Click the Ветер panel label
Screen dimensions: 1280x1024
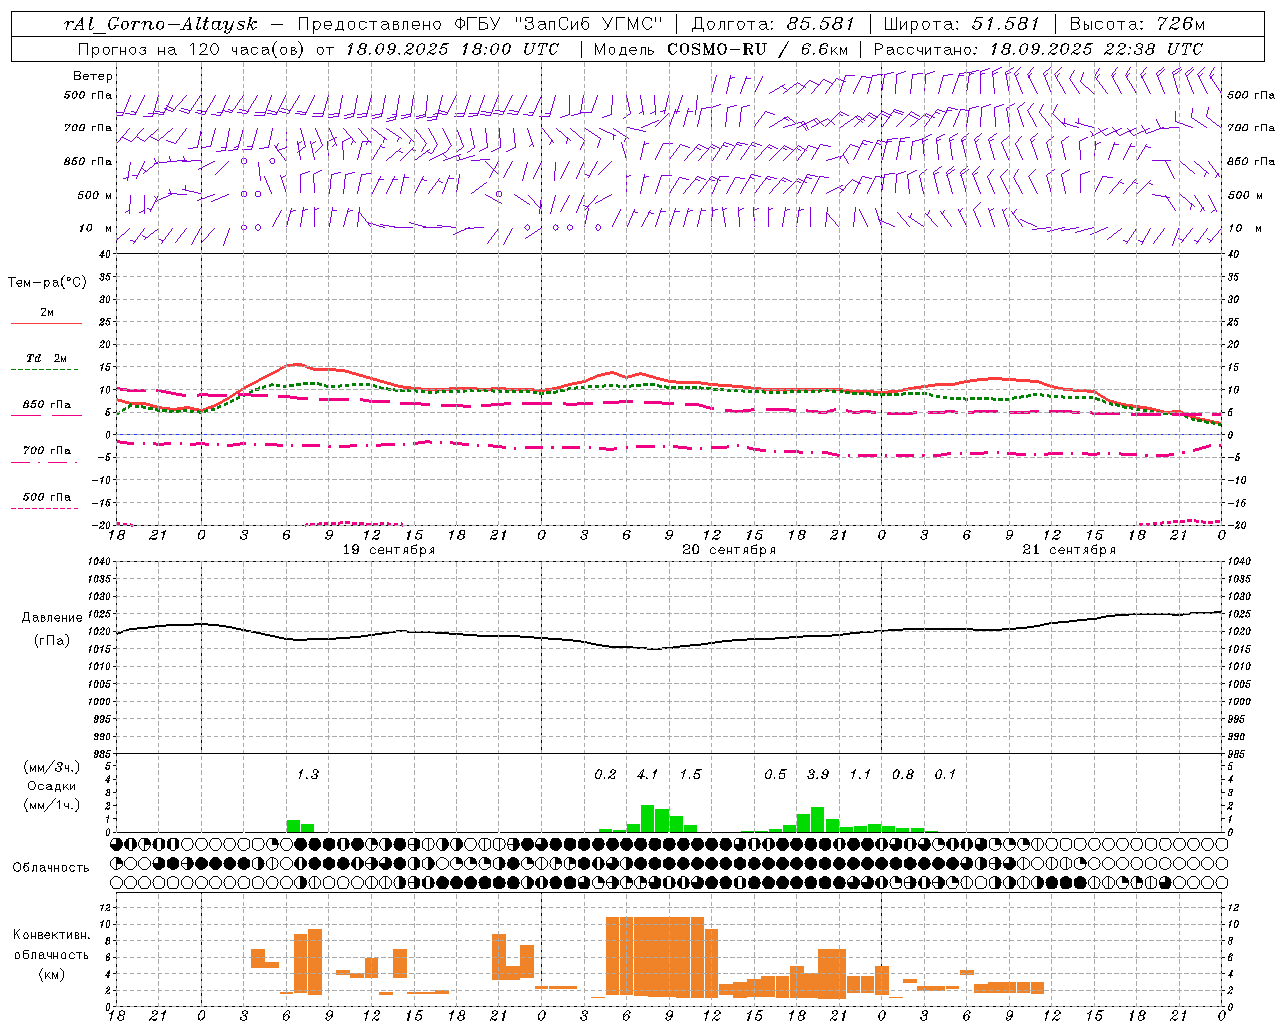[93, 76]
